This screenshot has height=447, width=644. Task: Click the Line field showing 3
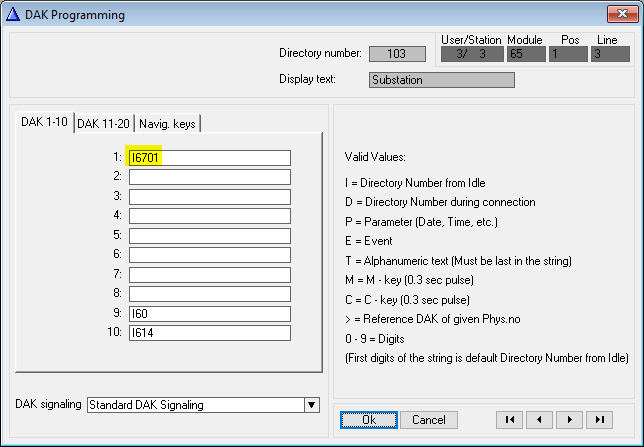pyautogui.click(x=610, y=54)
